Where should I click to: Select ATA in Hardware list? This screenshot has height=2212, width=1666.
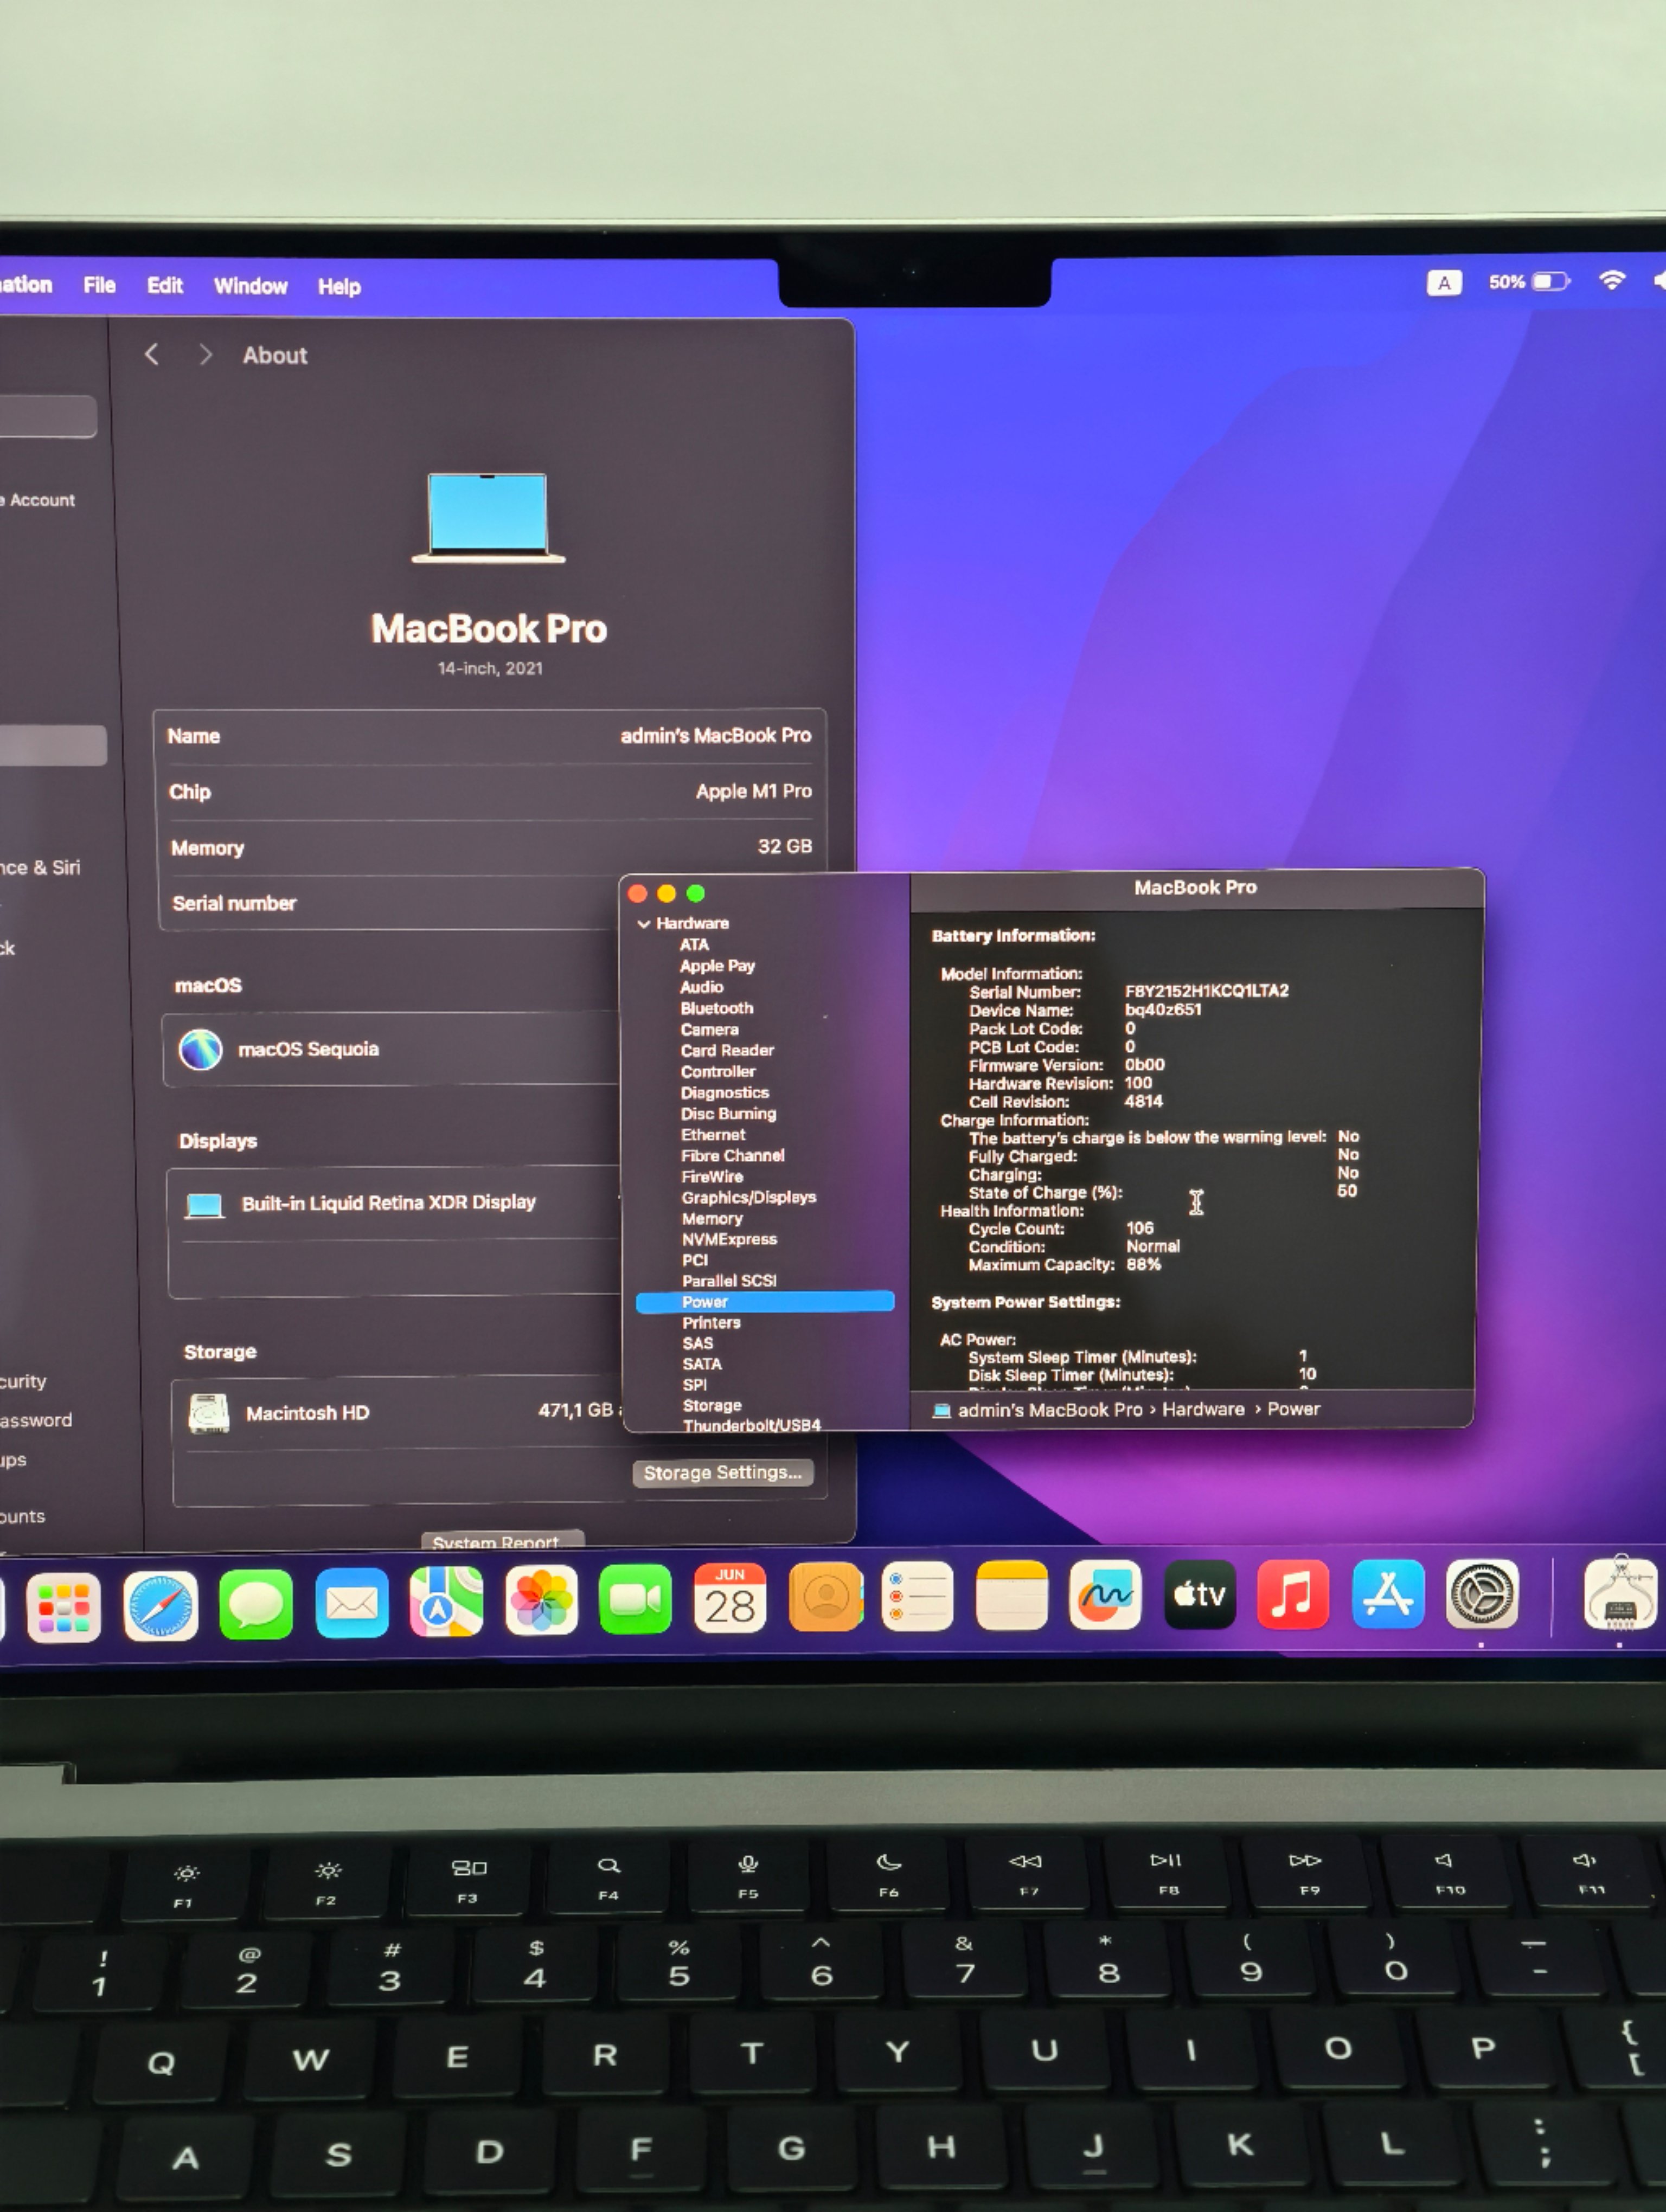coord(694,944)
